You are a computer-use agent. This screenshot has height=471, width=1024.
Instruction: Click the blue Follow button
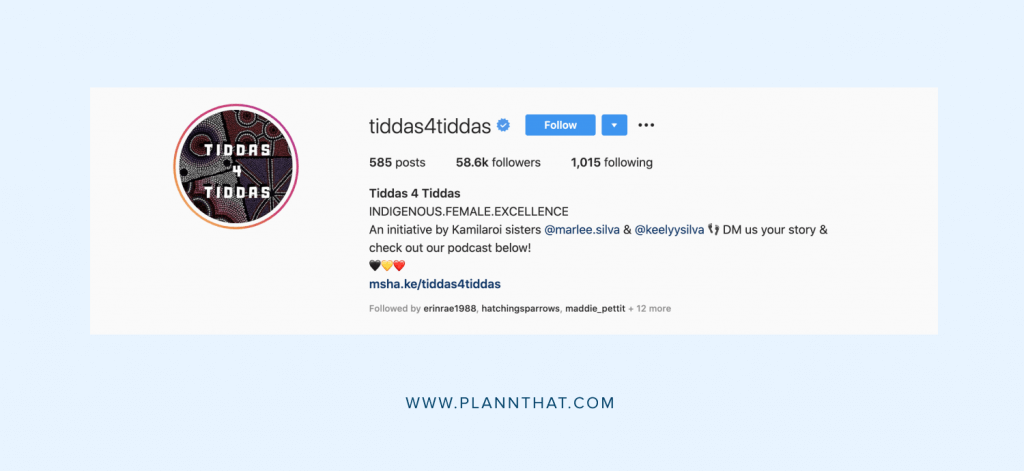click(560, 125)
